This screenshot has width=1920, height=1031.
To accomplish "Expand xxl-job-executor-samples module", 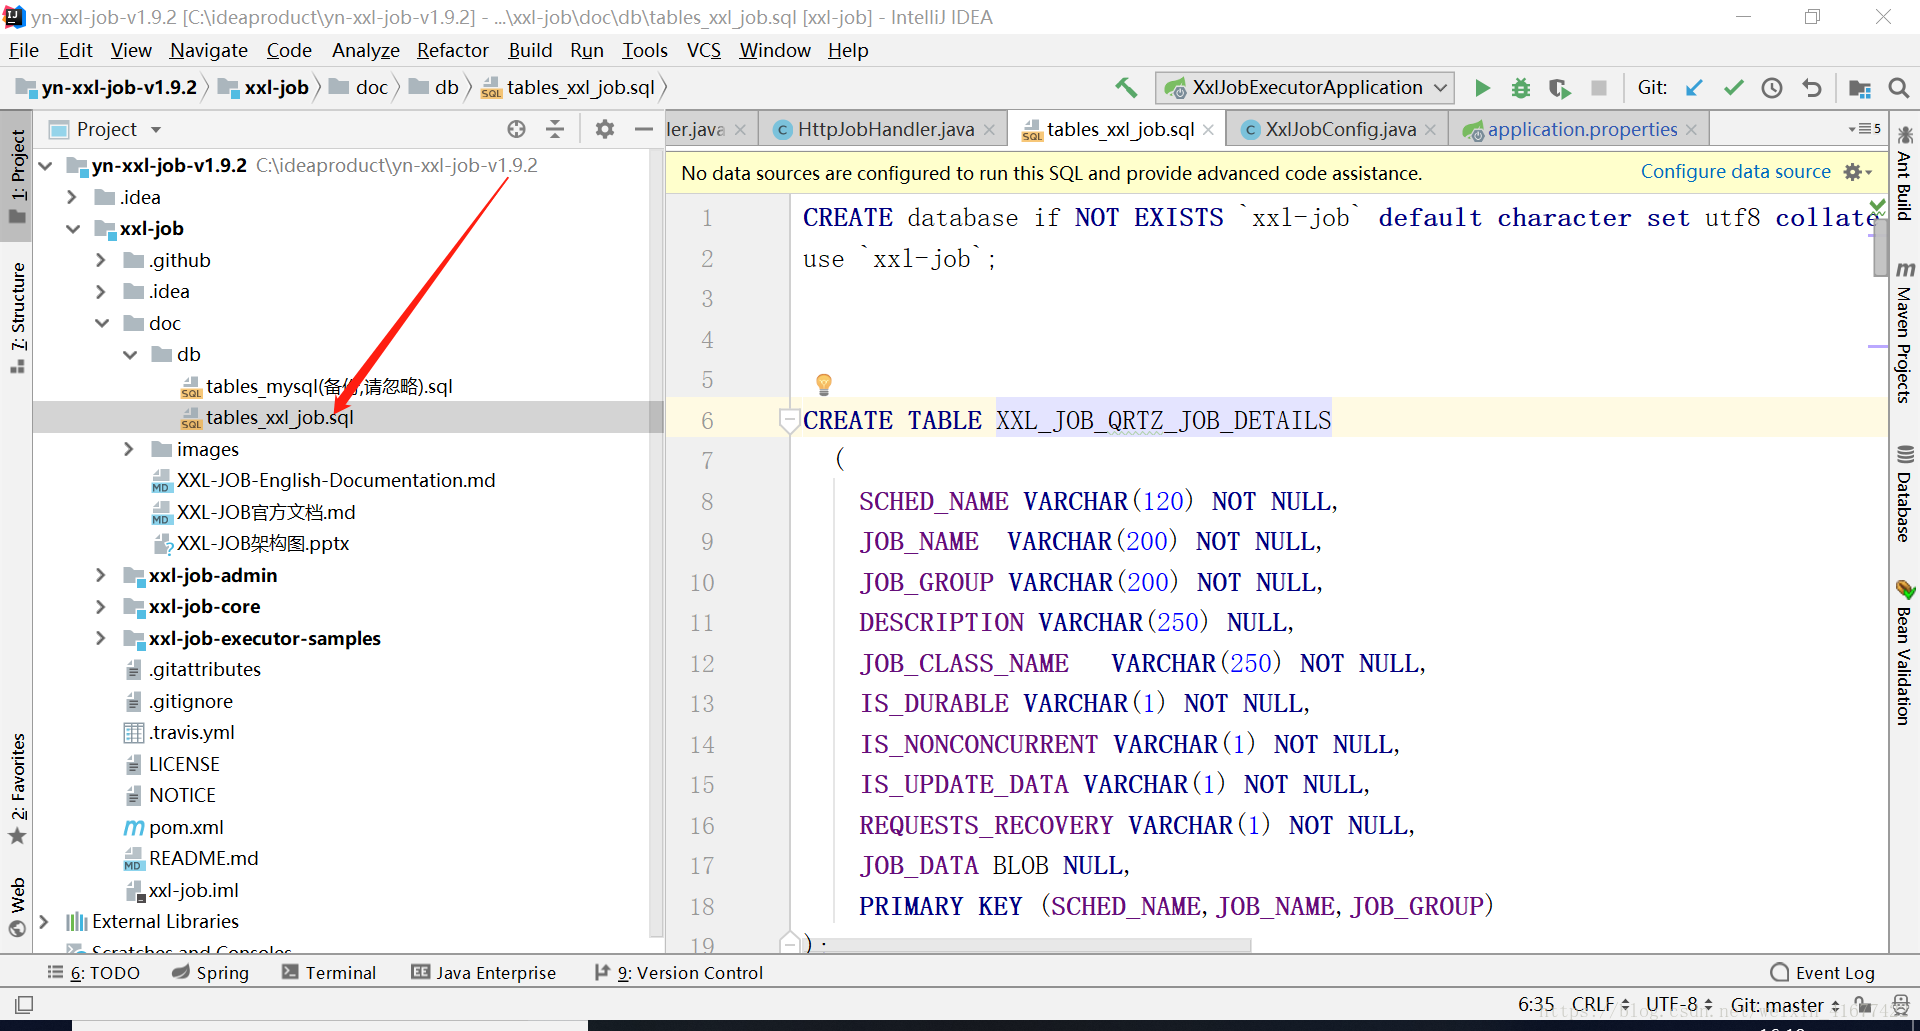I will point(100,638).
